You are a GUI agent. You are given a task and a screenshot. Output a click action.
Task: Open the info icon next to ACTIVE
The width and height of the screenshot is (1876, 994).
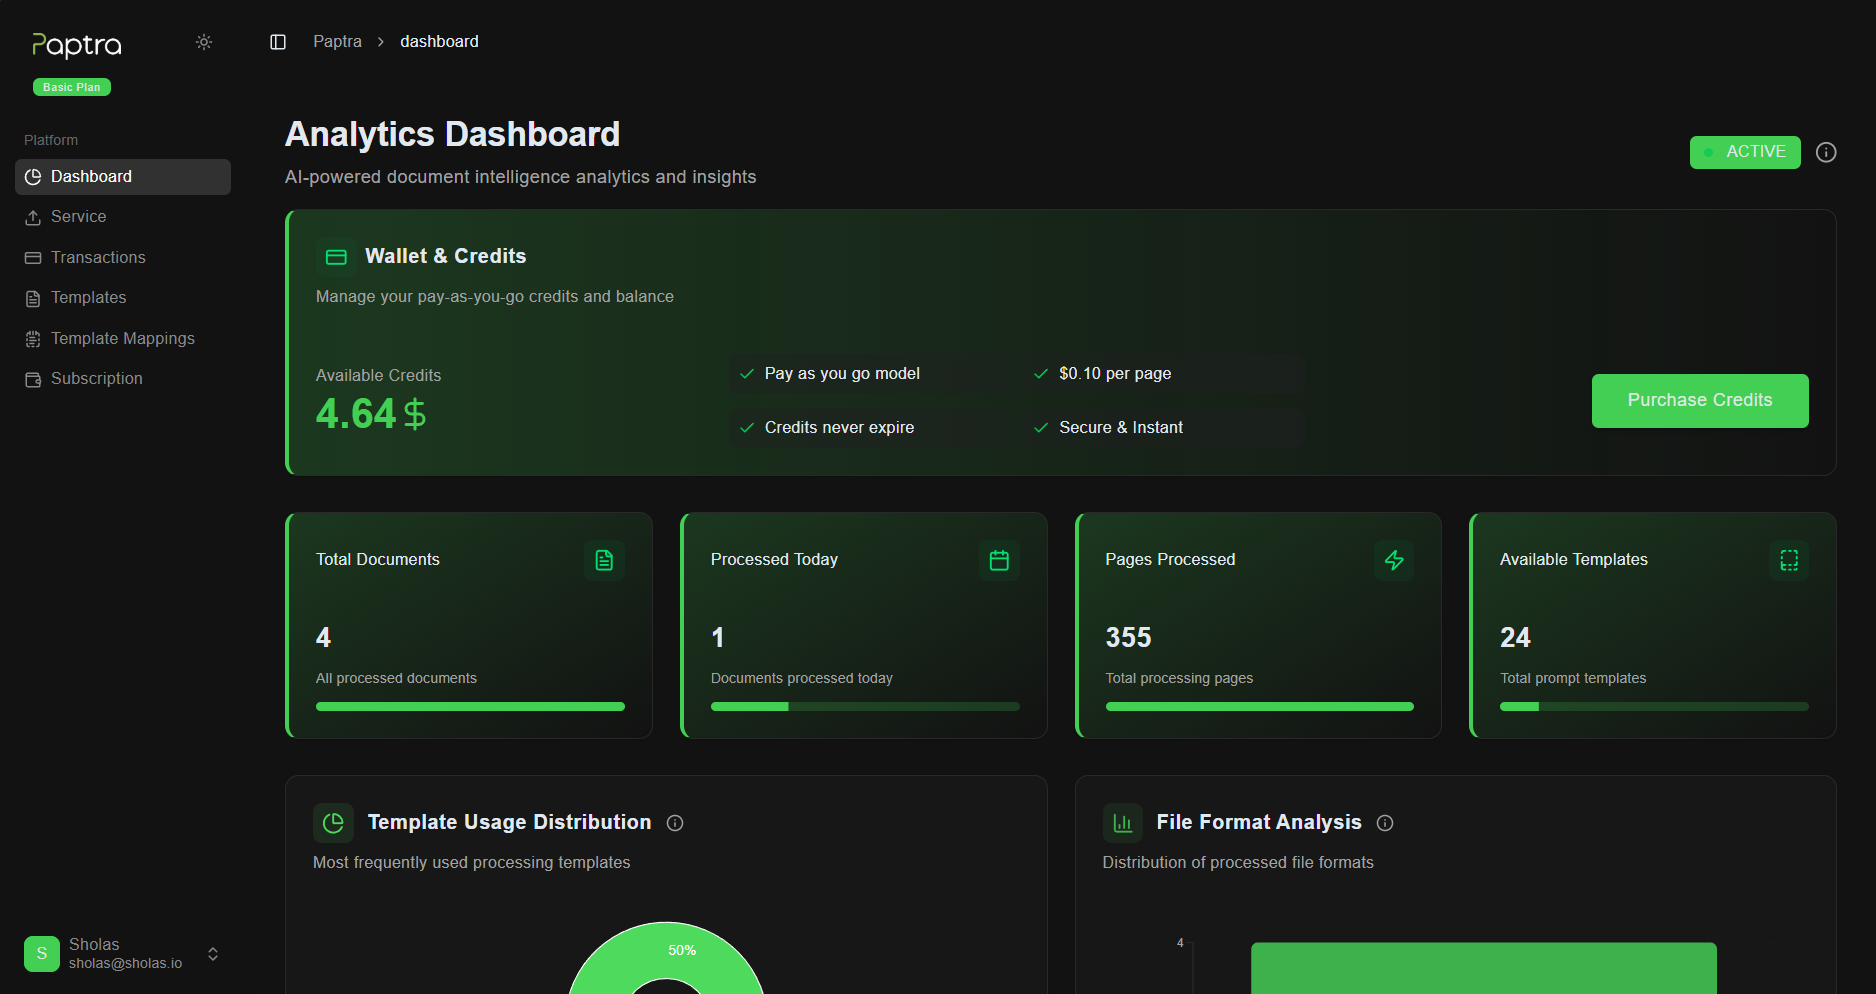1826,152
